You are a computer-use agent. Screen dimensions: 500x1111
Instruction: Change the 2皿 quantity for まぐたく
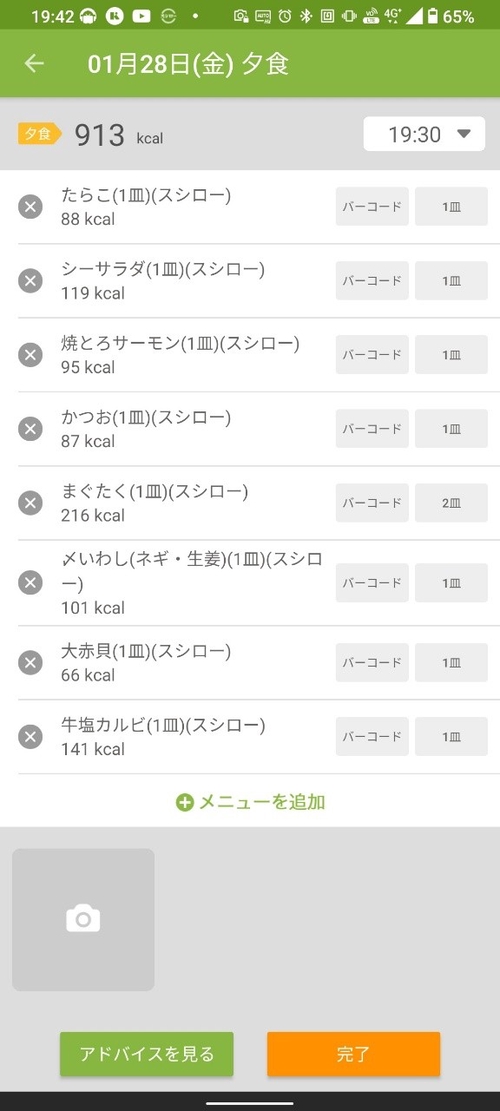pos(451,503)
